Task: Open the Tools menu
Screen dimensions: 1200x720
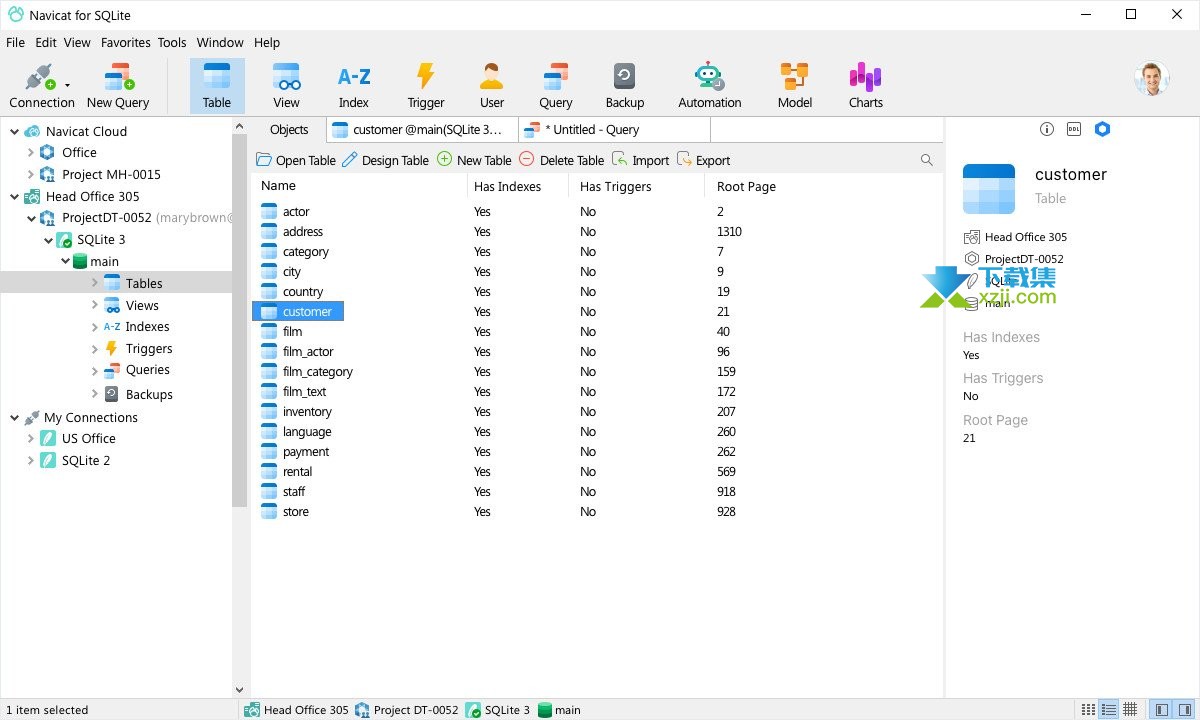Action: coord(172,43)
